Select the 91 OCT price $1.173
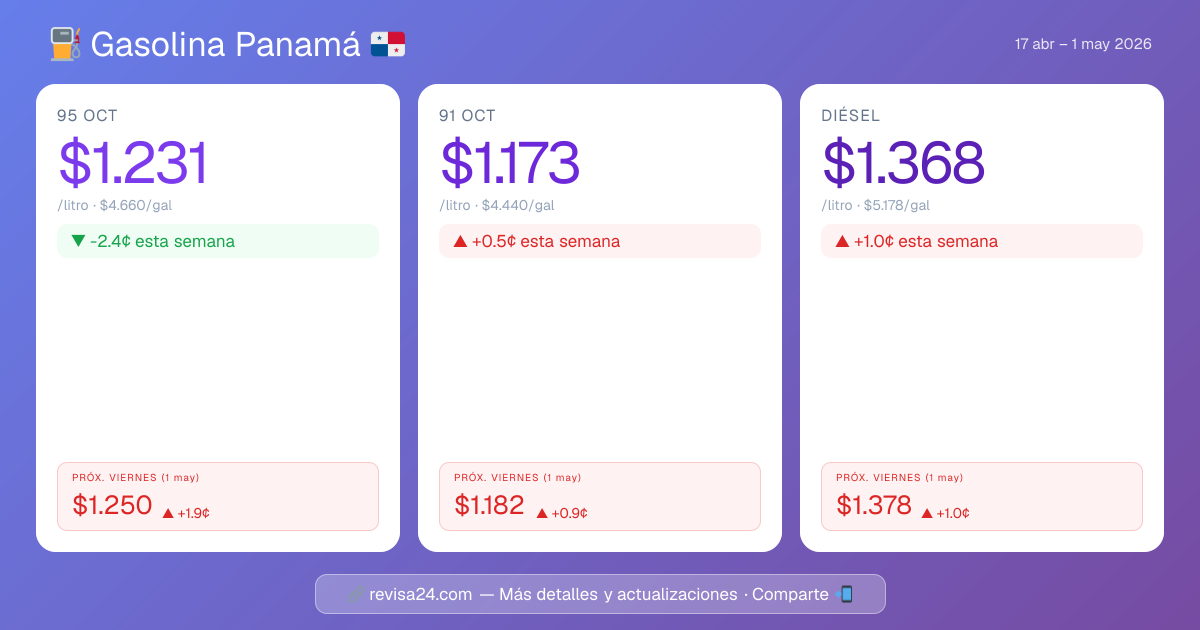 (510, 163)
